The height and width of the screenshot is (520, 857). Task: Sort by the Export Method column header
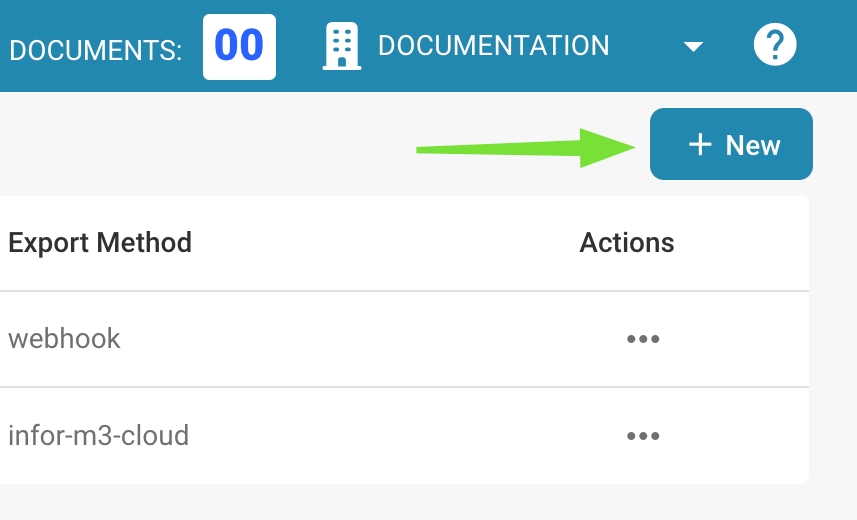100,243
